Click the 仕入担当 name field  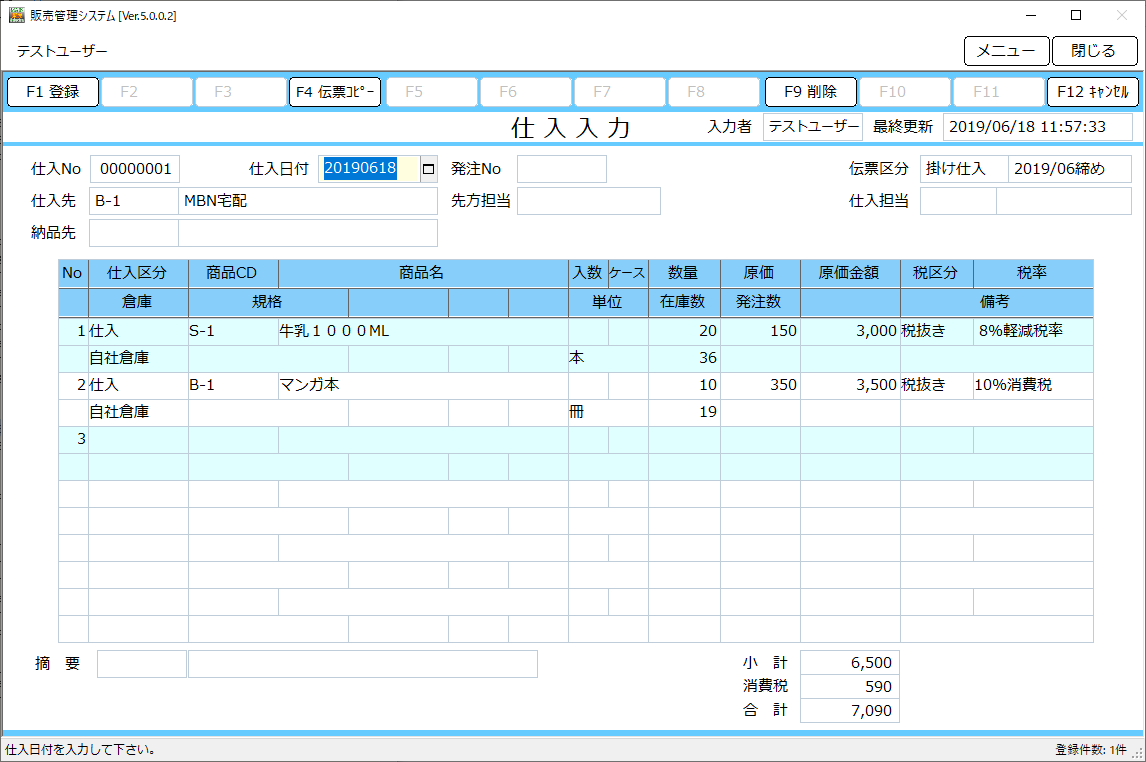coord(1063,201)
